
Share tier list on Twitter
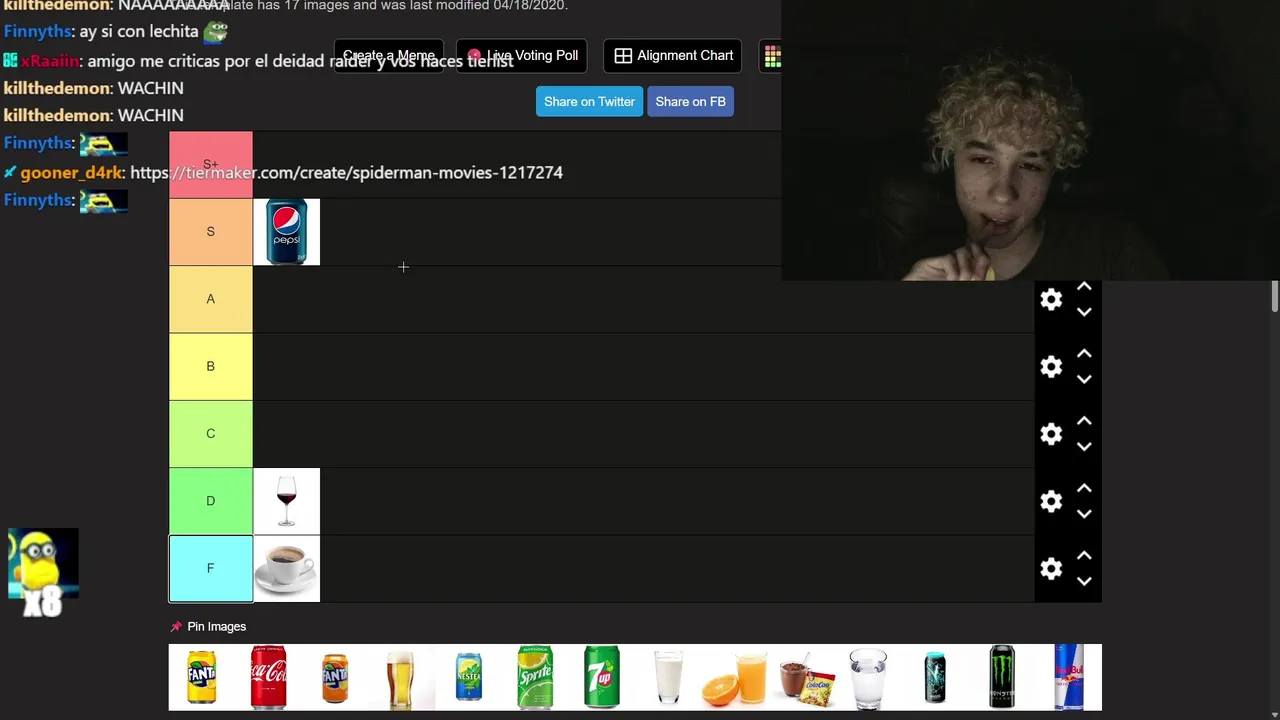[589, 102]
